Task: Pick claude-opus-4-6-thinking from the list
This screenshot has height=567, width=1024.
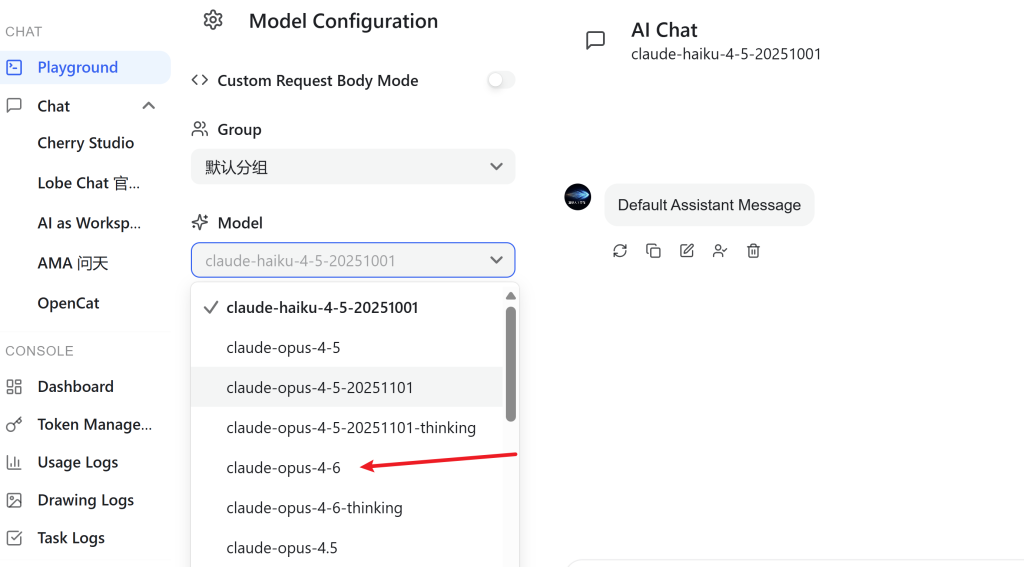Action: [x=347, y=508]
